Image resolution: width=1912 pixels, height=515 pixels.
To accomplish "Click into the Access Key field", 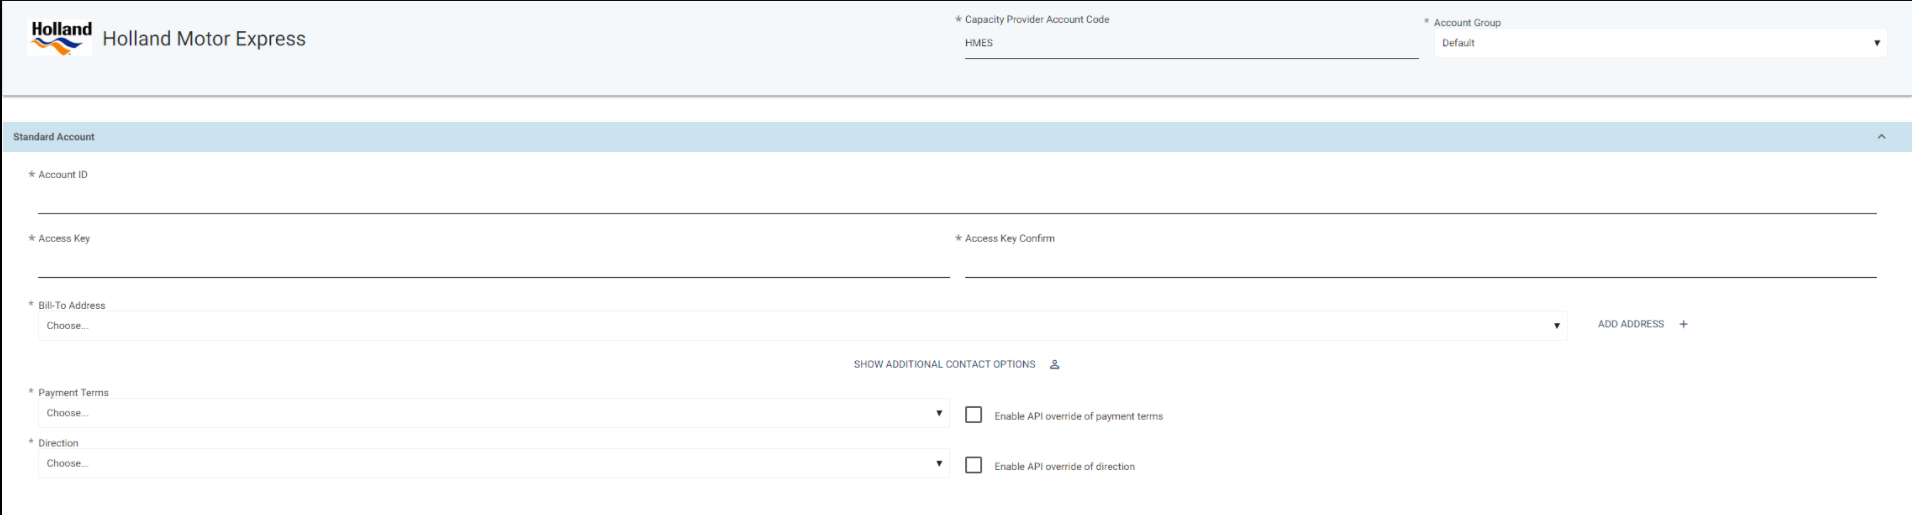I will 493,264.
